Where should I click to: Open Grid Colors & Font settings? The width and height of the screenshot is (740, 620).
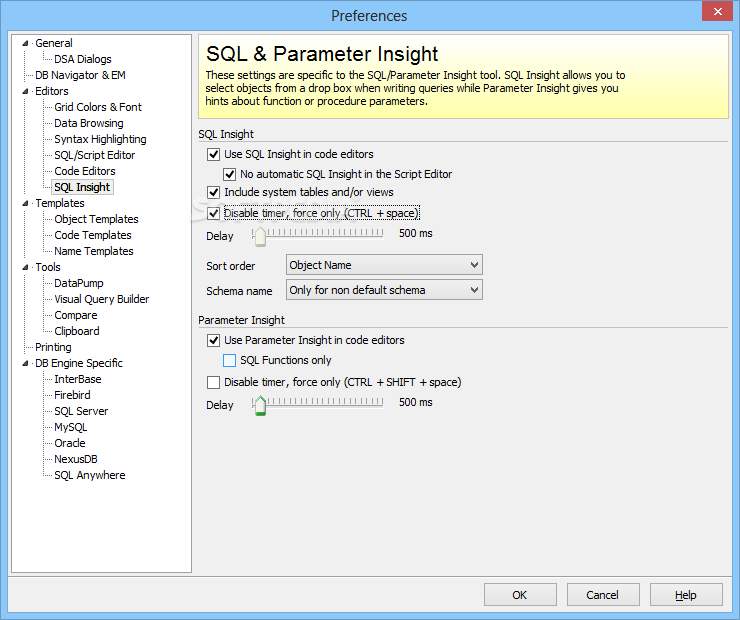[98, 108]
